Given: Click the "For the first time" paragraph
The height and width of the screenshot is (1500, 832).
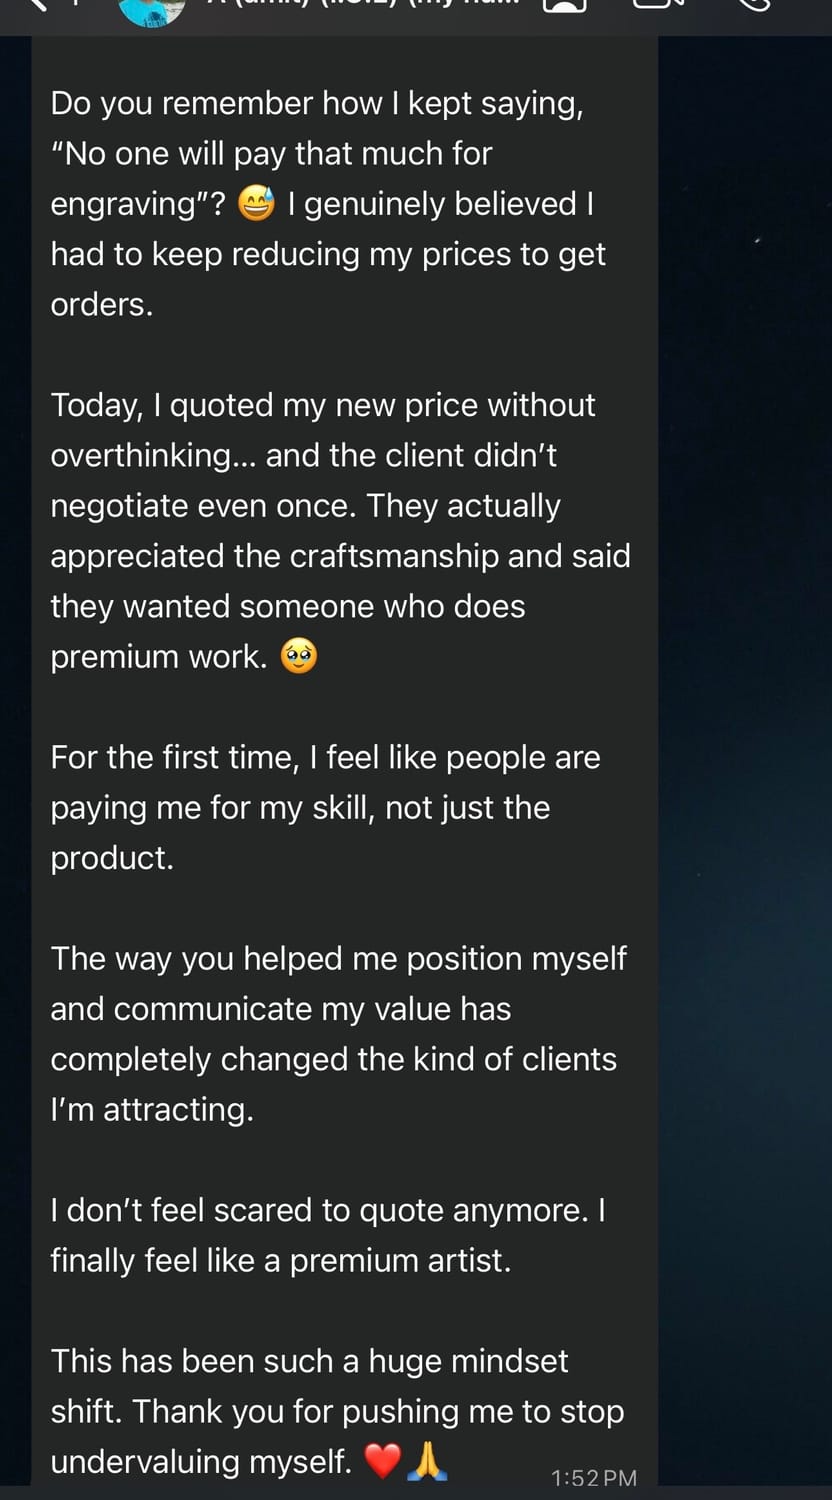Looking at the screenshot, I should [x=325, y=807].
